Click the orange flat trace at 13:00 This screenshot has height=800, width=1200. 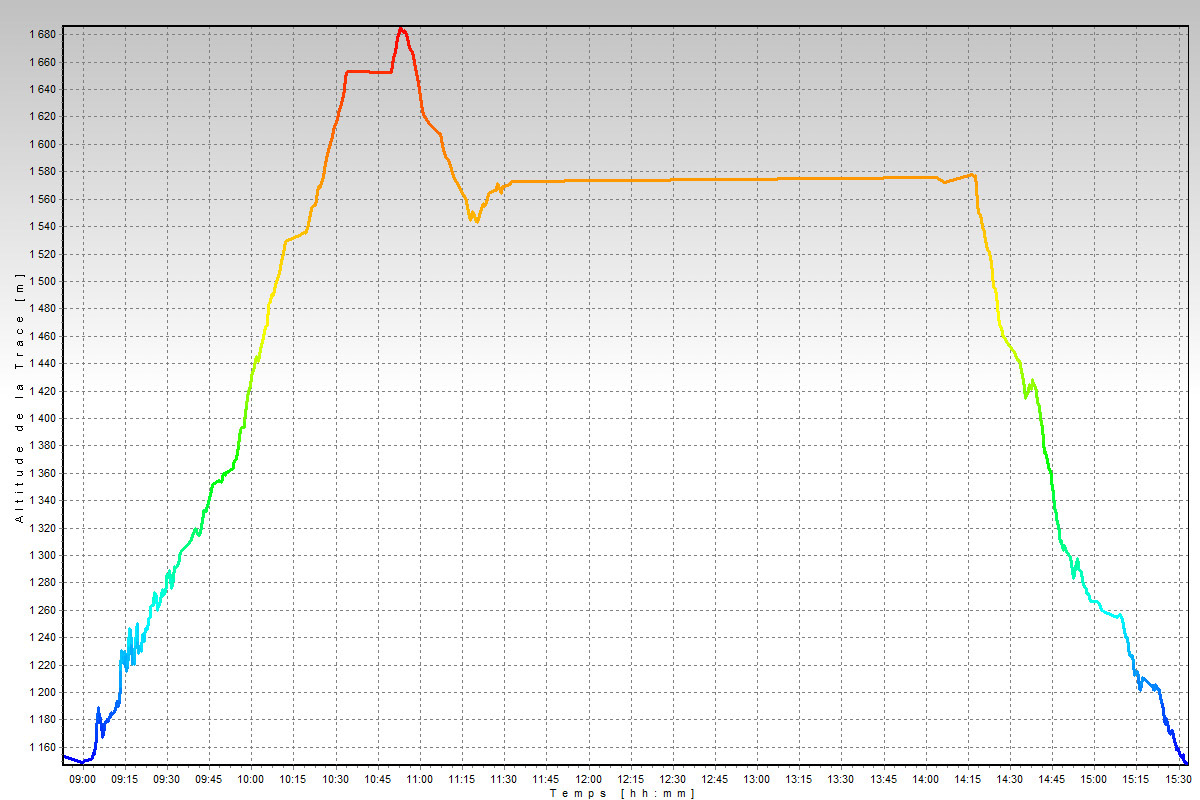757,179
